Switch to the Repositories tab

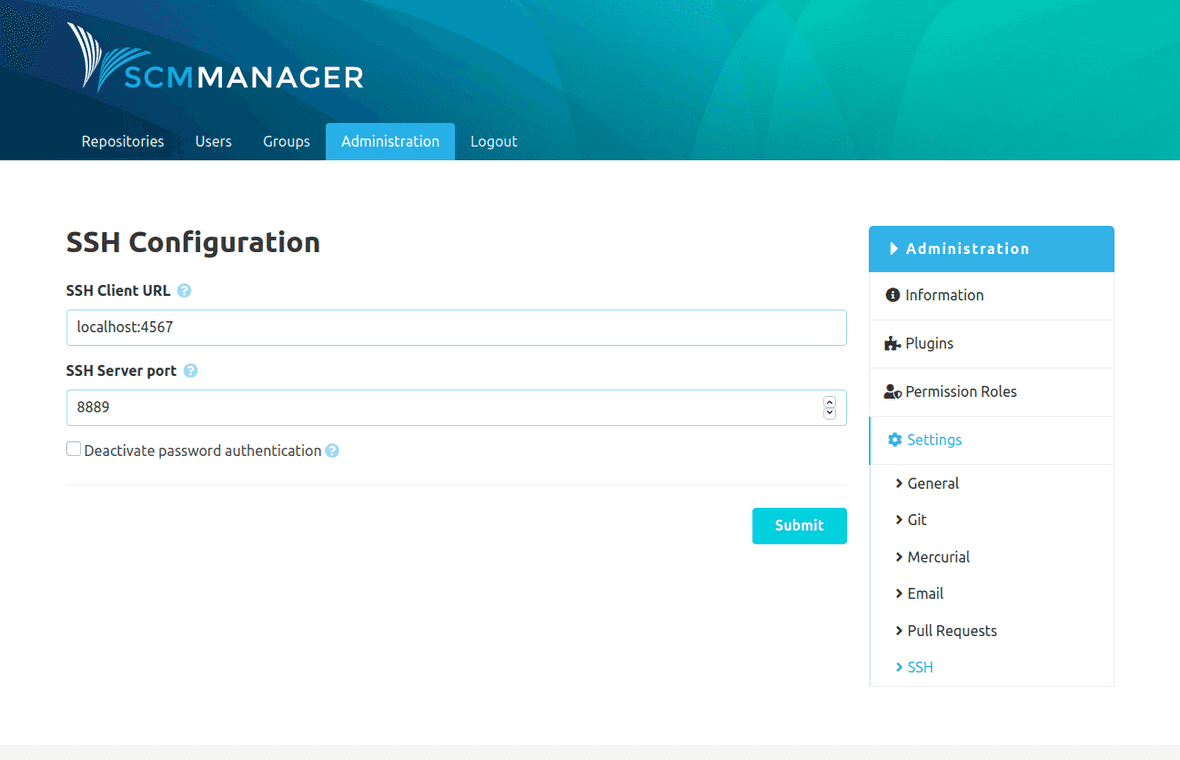point(122,141)
